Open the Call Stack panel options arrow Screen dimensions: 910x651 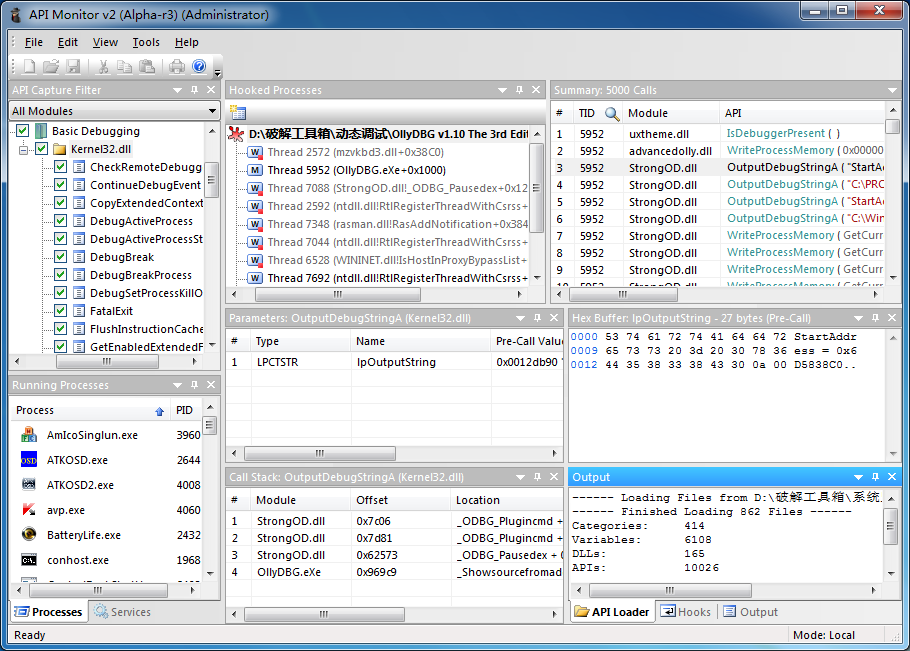pyautogui.click(x=521, y=477)
